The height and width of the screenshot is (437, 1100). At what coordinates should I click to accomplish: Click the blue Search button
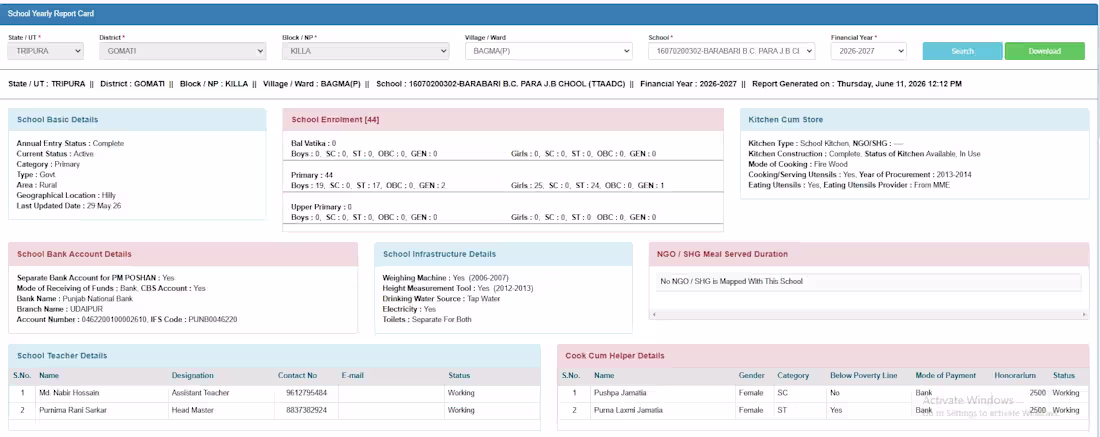pos(962,51)
